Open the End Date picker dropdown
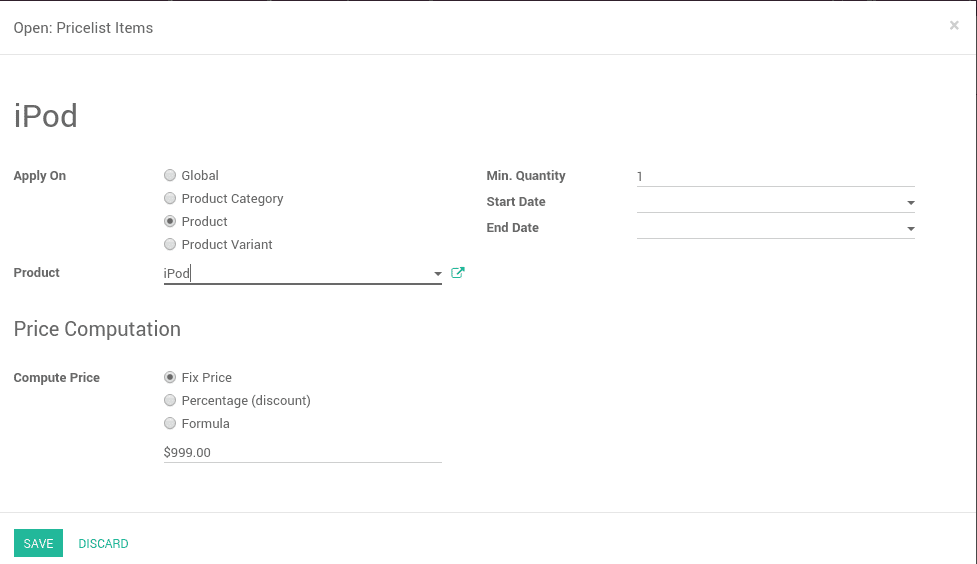The image size is (977, 564). (910, 229)
